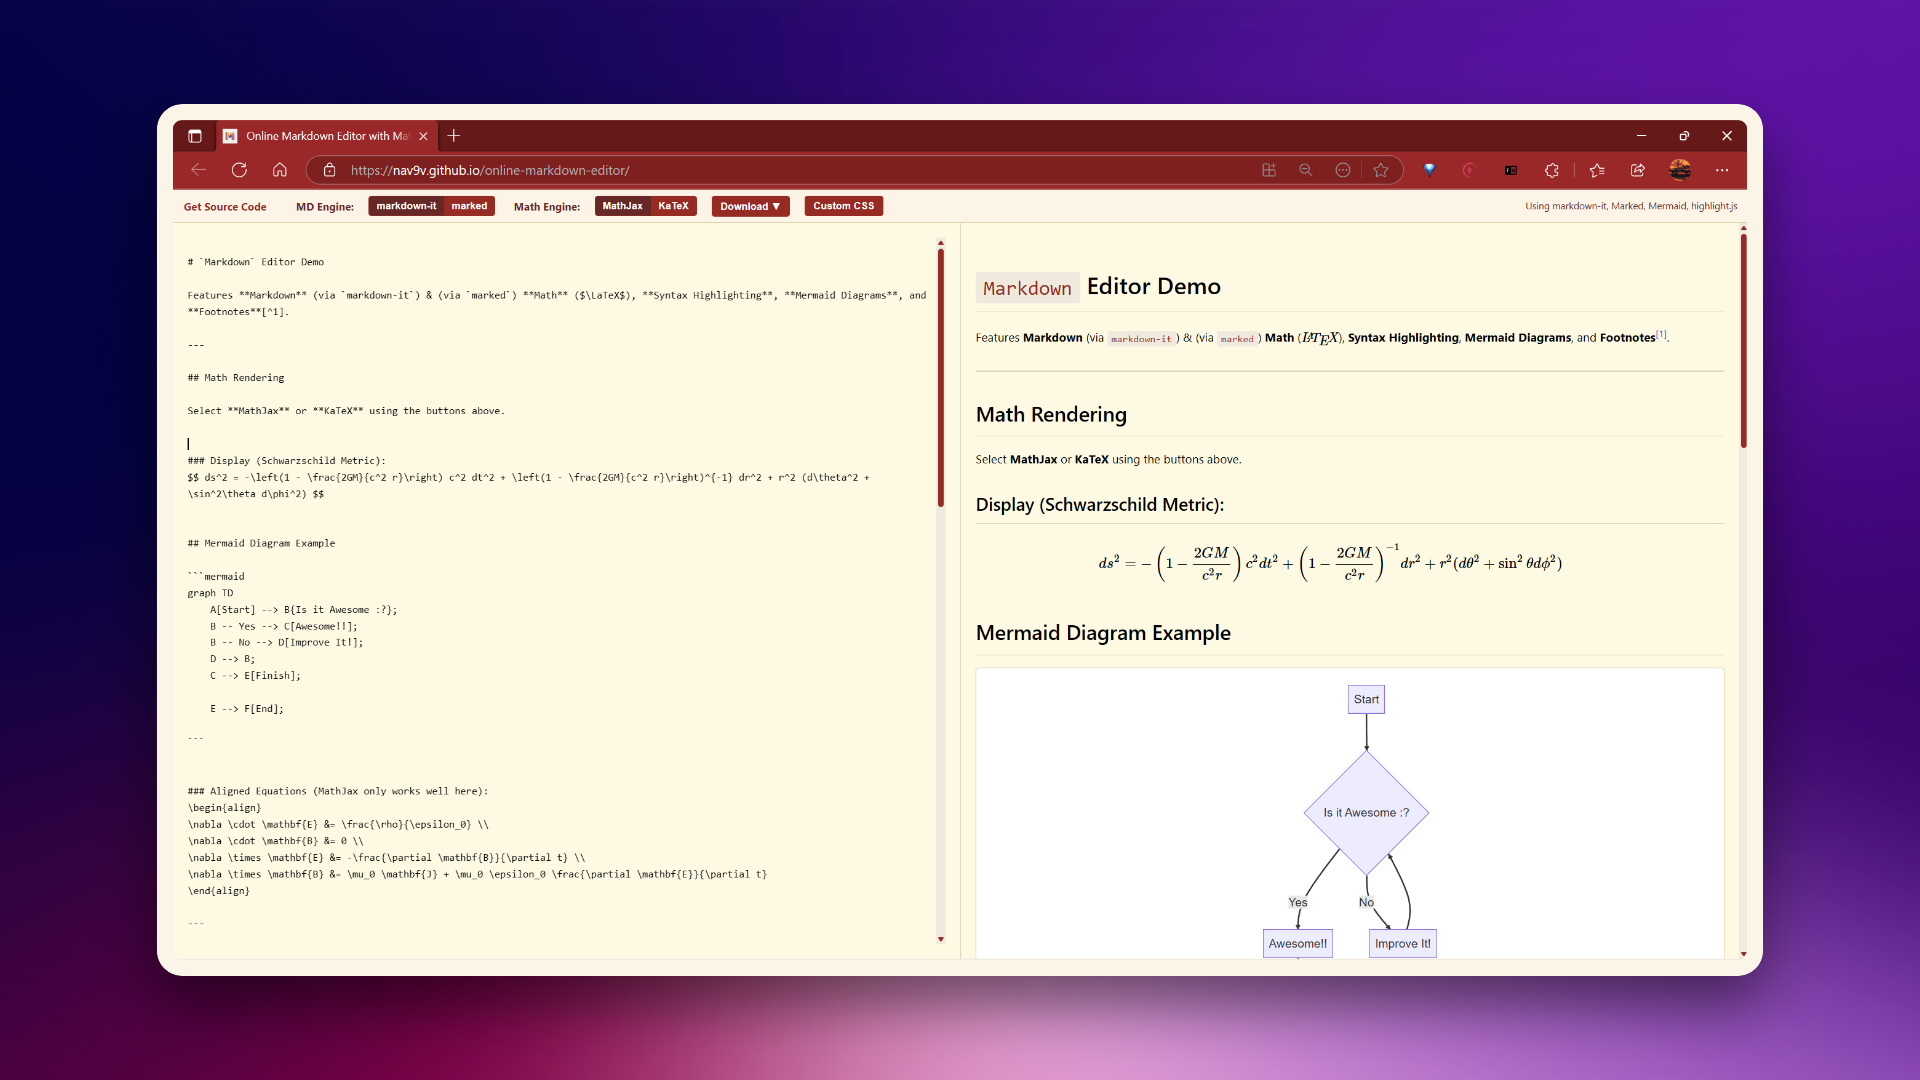The image size is (1920, 1080).
Task: Click the install app icon in address bar
Action: (1269, 170)
